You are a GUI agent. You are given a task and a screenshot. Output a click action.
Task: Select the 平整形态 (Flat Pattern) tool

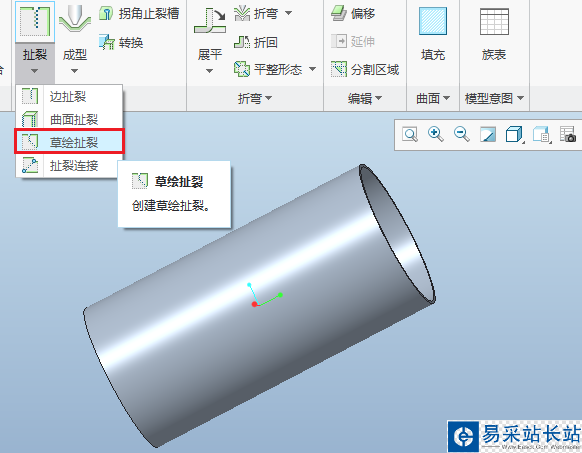(x=268, y=69)
